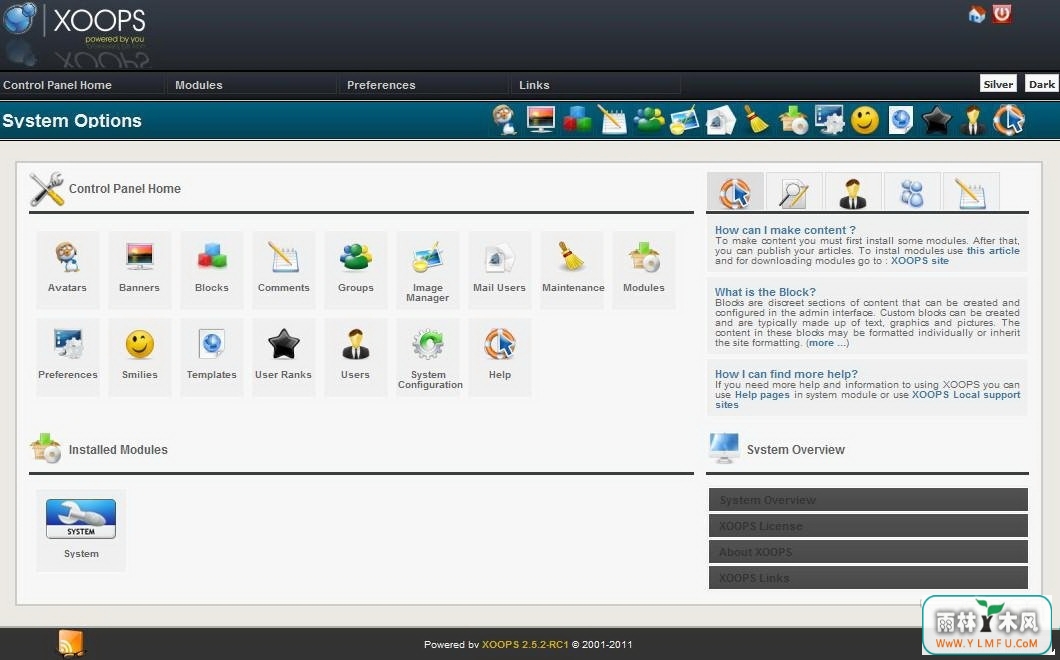Click the Preferences icon in System Options toolbar

tap(829, 120)
